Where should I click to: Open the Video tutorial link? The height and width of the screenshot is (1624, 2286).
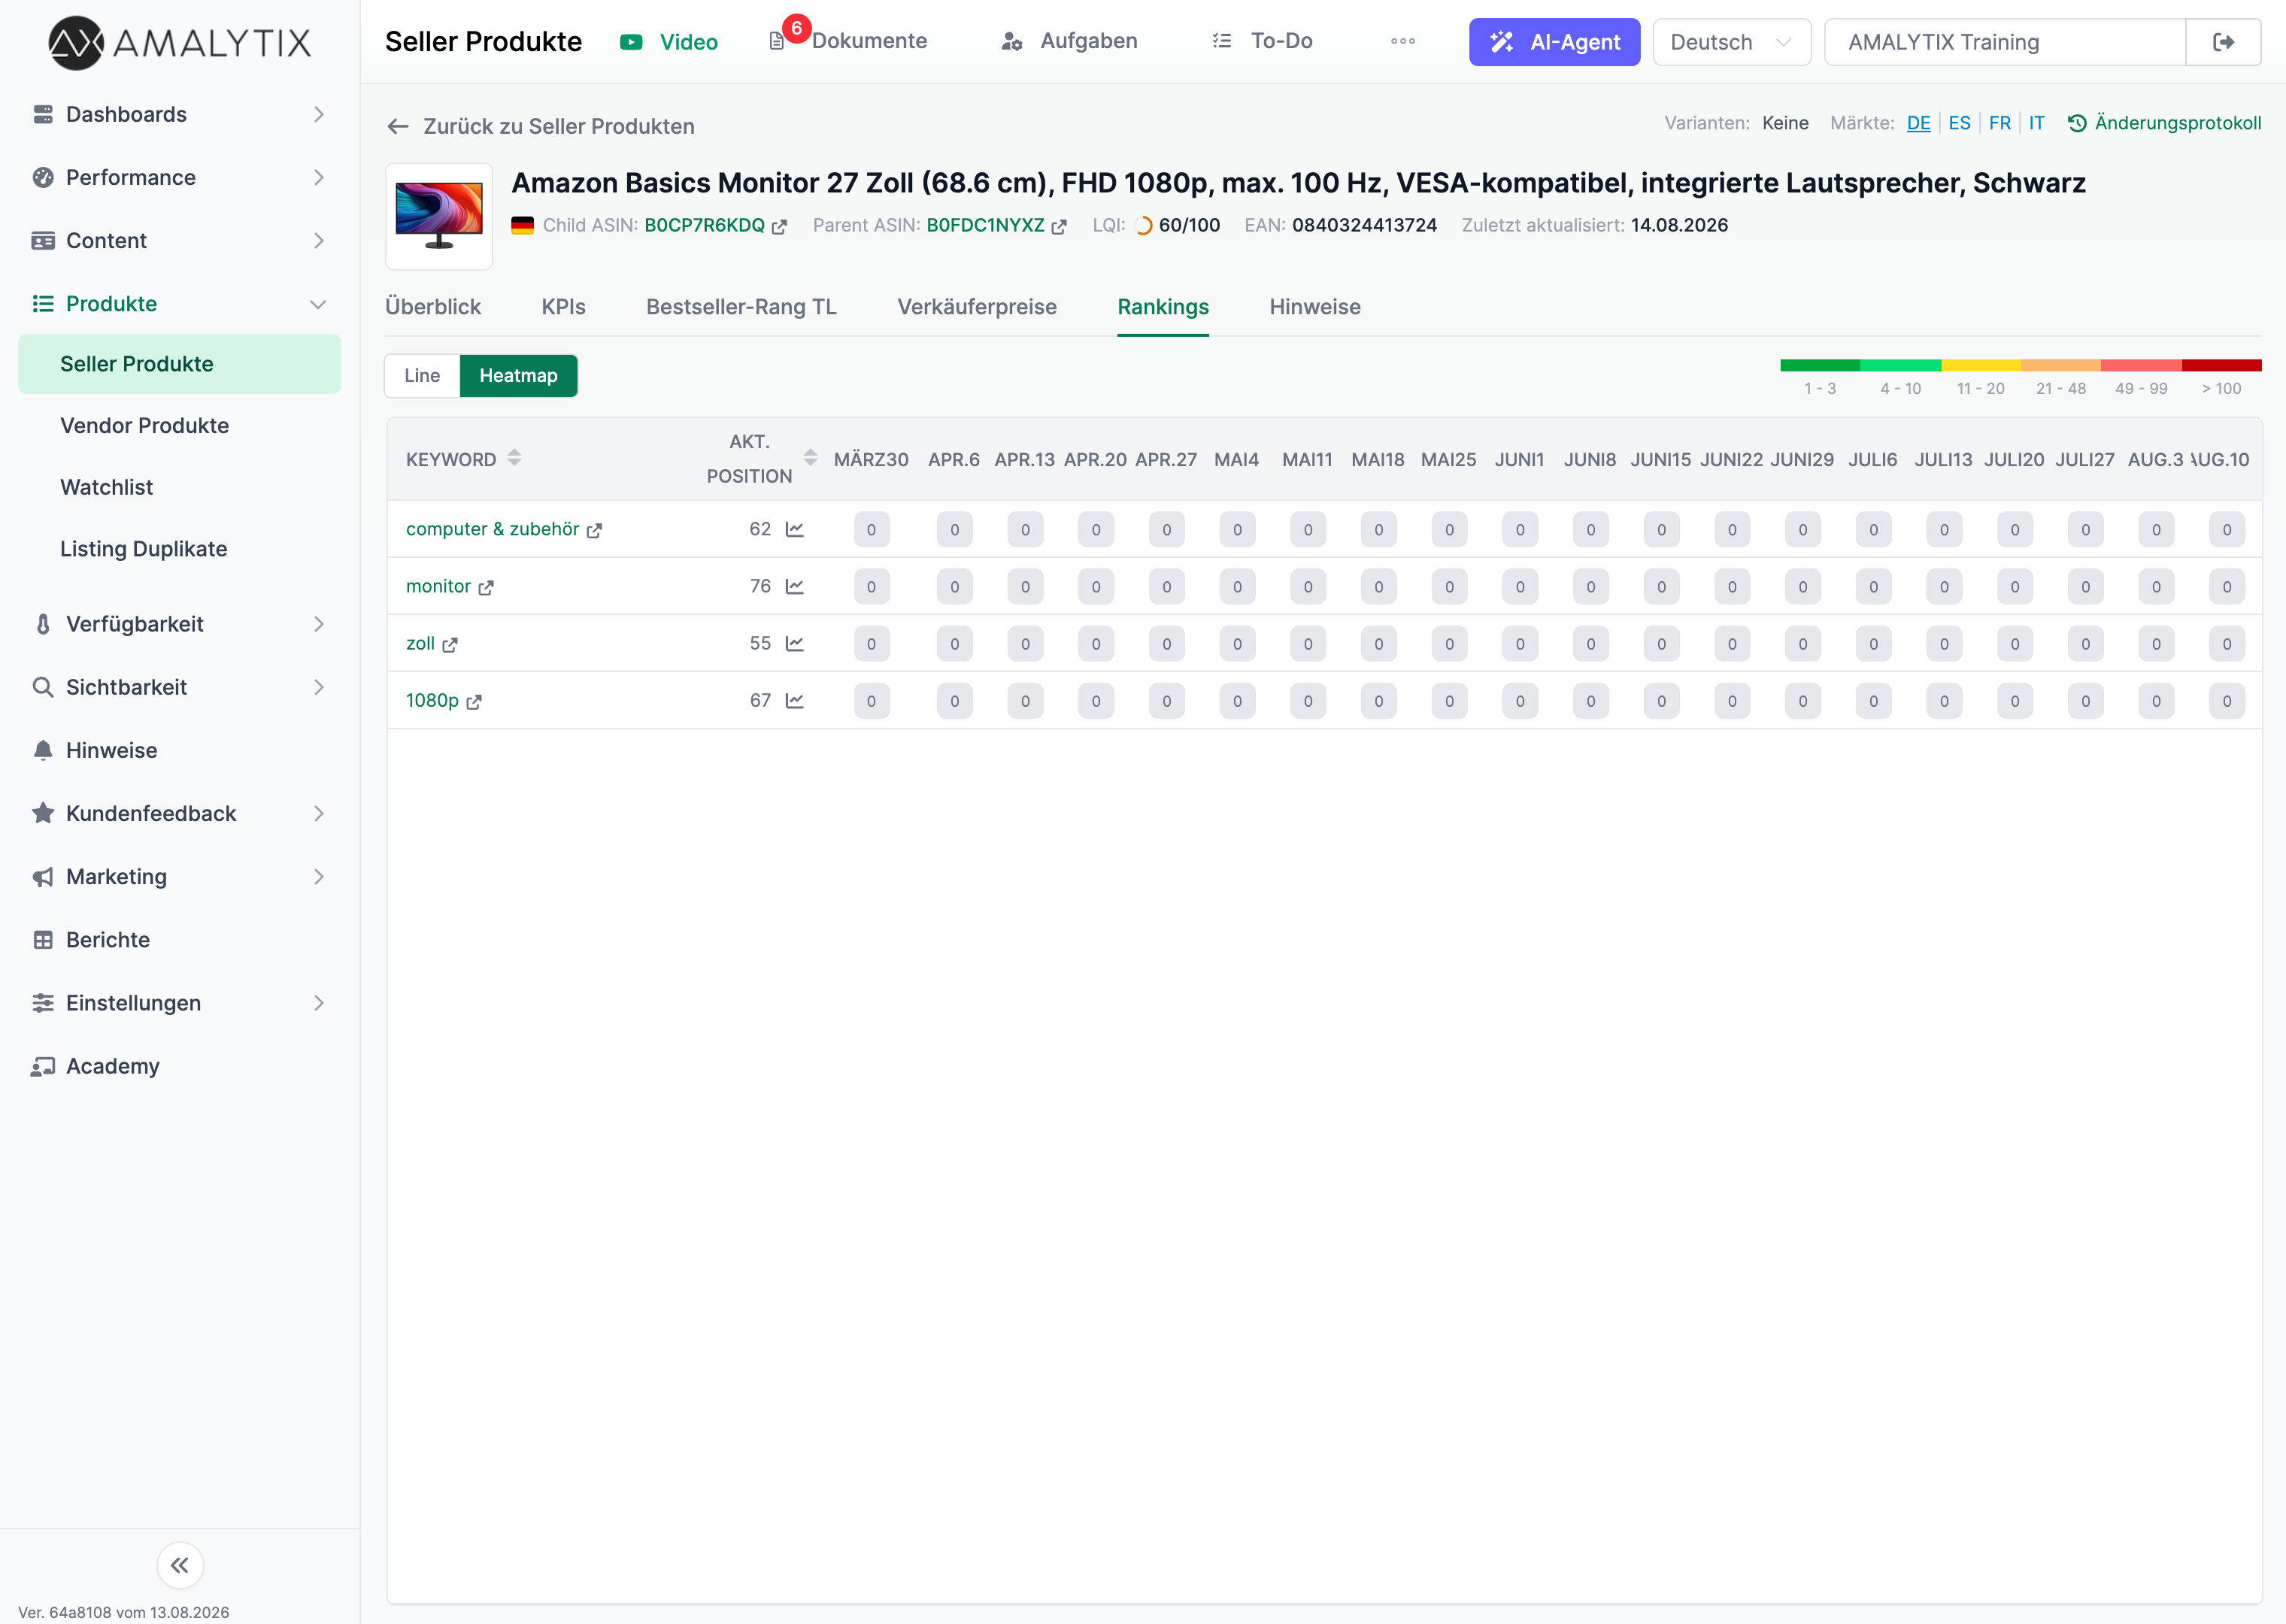pos(669,42)
